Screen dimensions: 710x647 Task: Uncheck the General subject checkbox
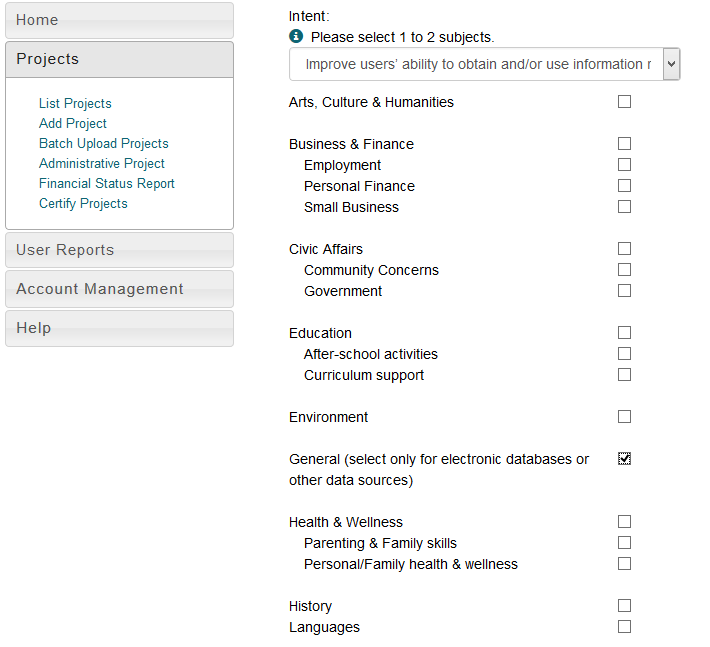coord(624,459)
